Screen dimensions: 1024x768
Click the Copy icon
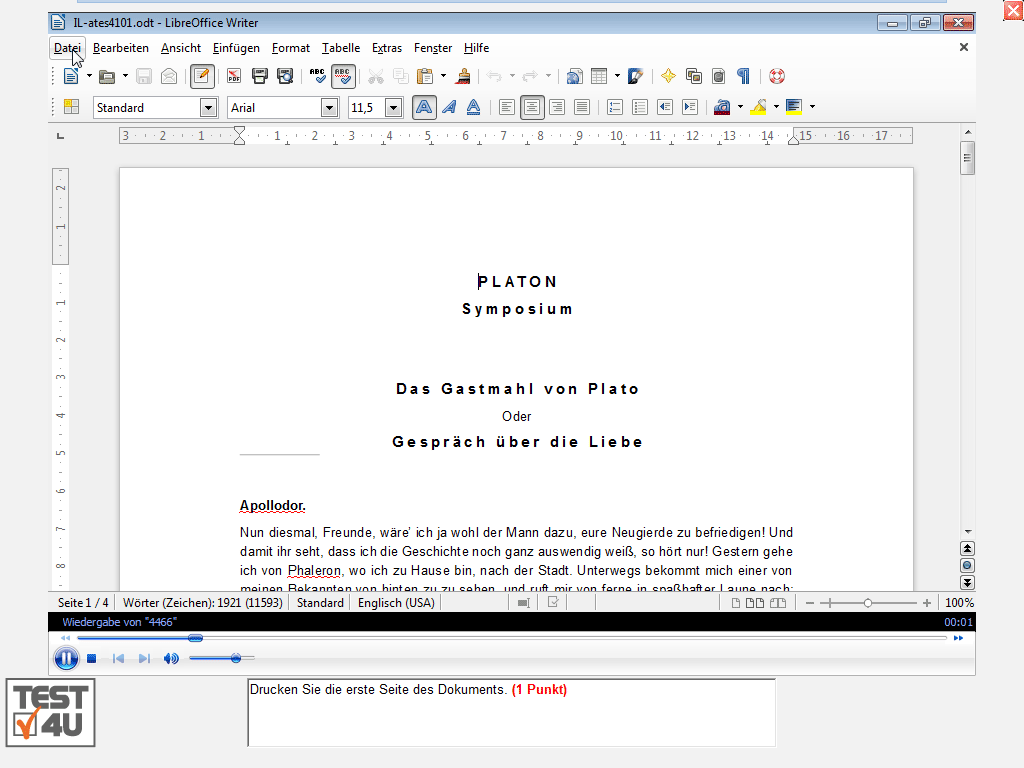point(400,76)
